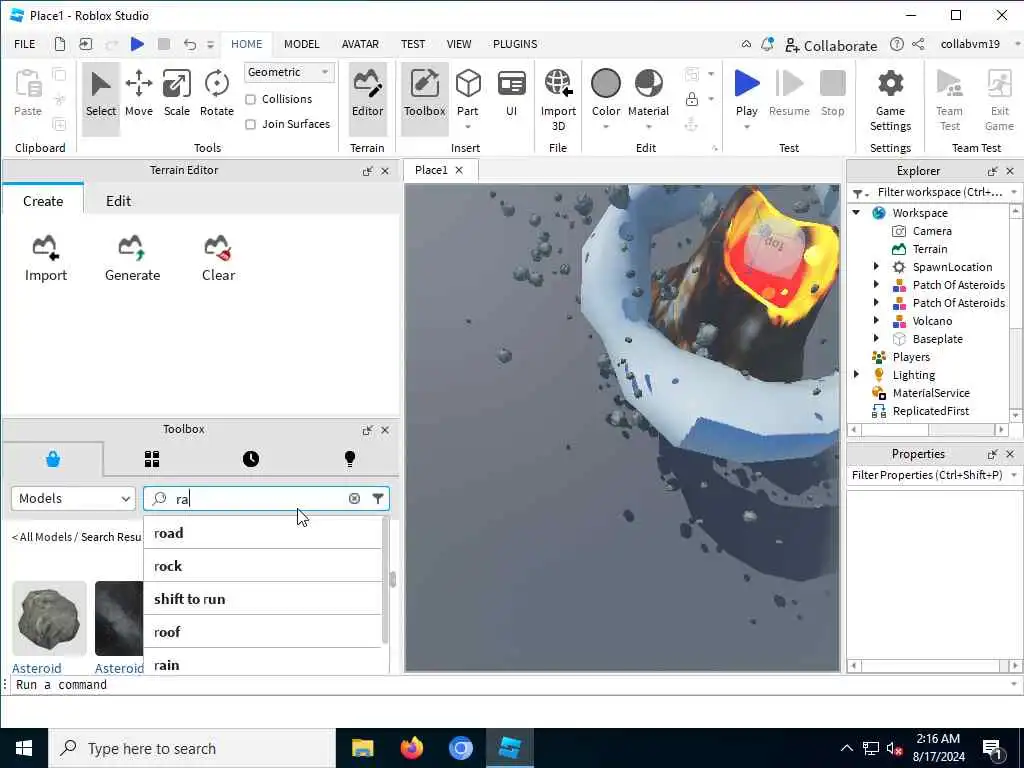This screenshot has width=1024, height=768.
Task: Open the Toolbox Marketplace tab
Action: [x=53, y=459]
